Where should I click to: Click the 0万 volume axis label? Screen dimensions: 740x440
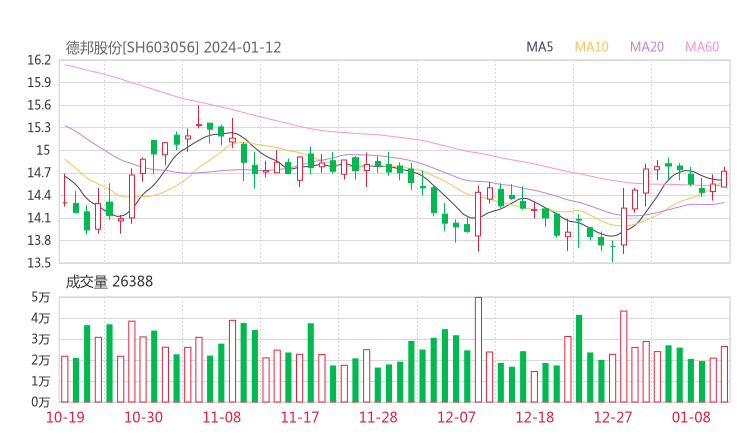point(41,402)
